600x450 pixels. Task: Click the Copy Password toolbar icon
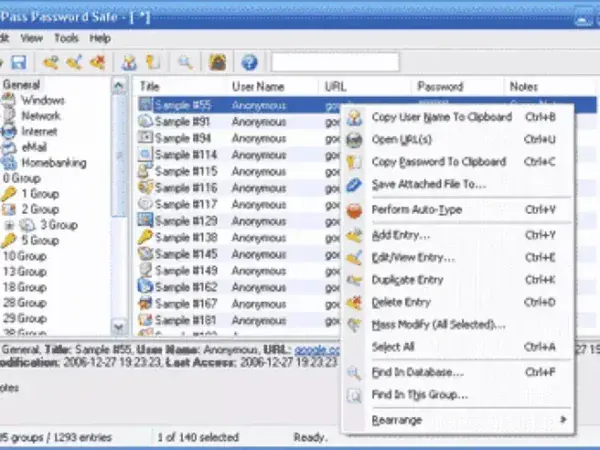(153, 63)
